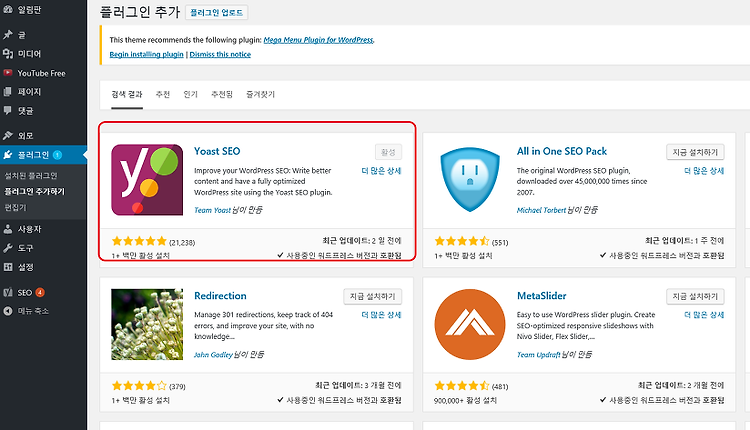This screenshot has width=750, height=430.
Task: Click Team Updraft author link
Action: pyautogui.click(x=538, y=354)
